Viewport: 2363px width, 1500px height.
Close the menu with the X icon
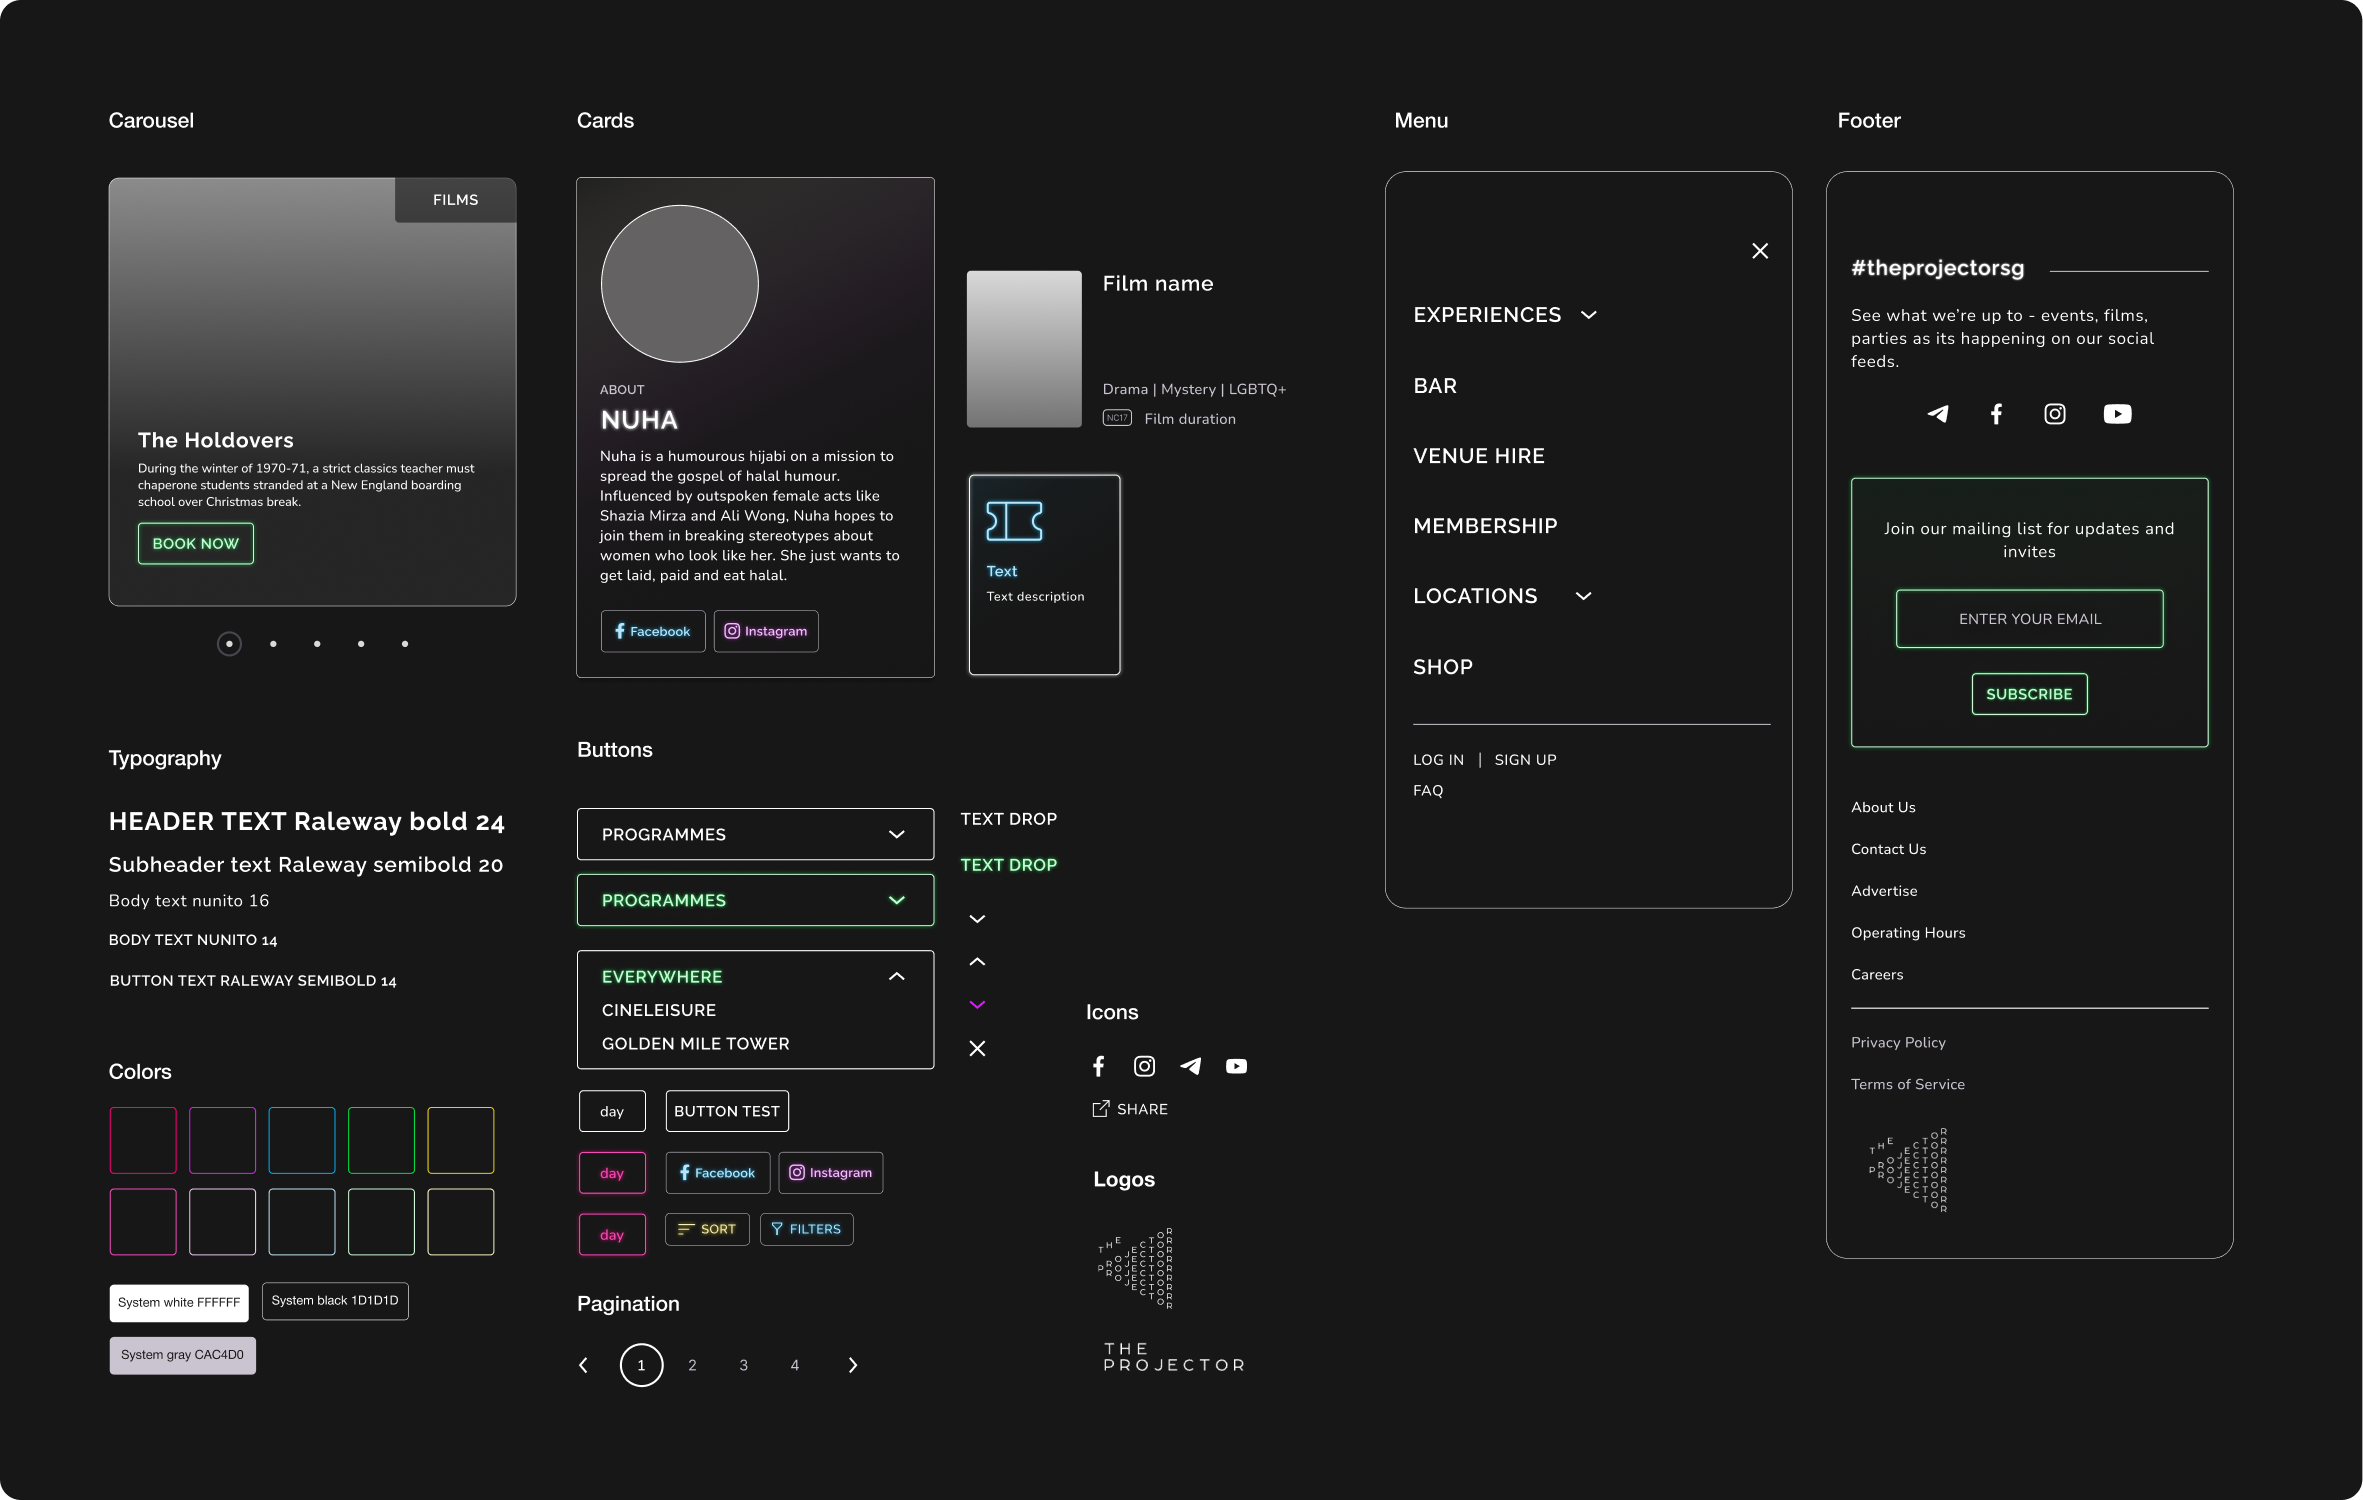tap(1760, 251)
